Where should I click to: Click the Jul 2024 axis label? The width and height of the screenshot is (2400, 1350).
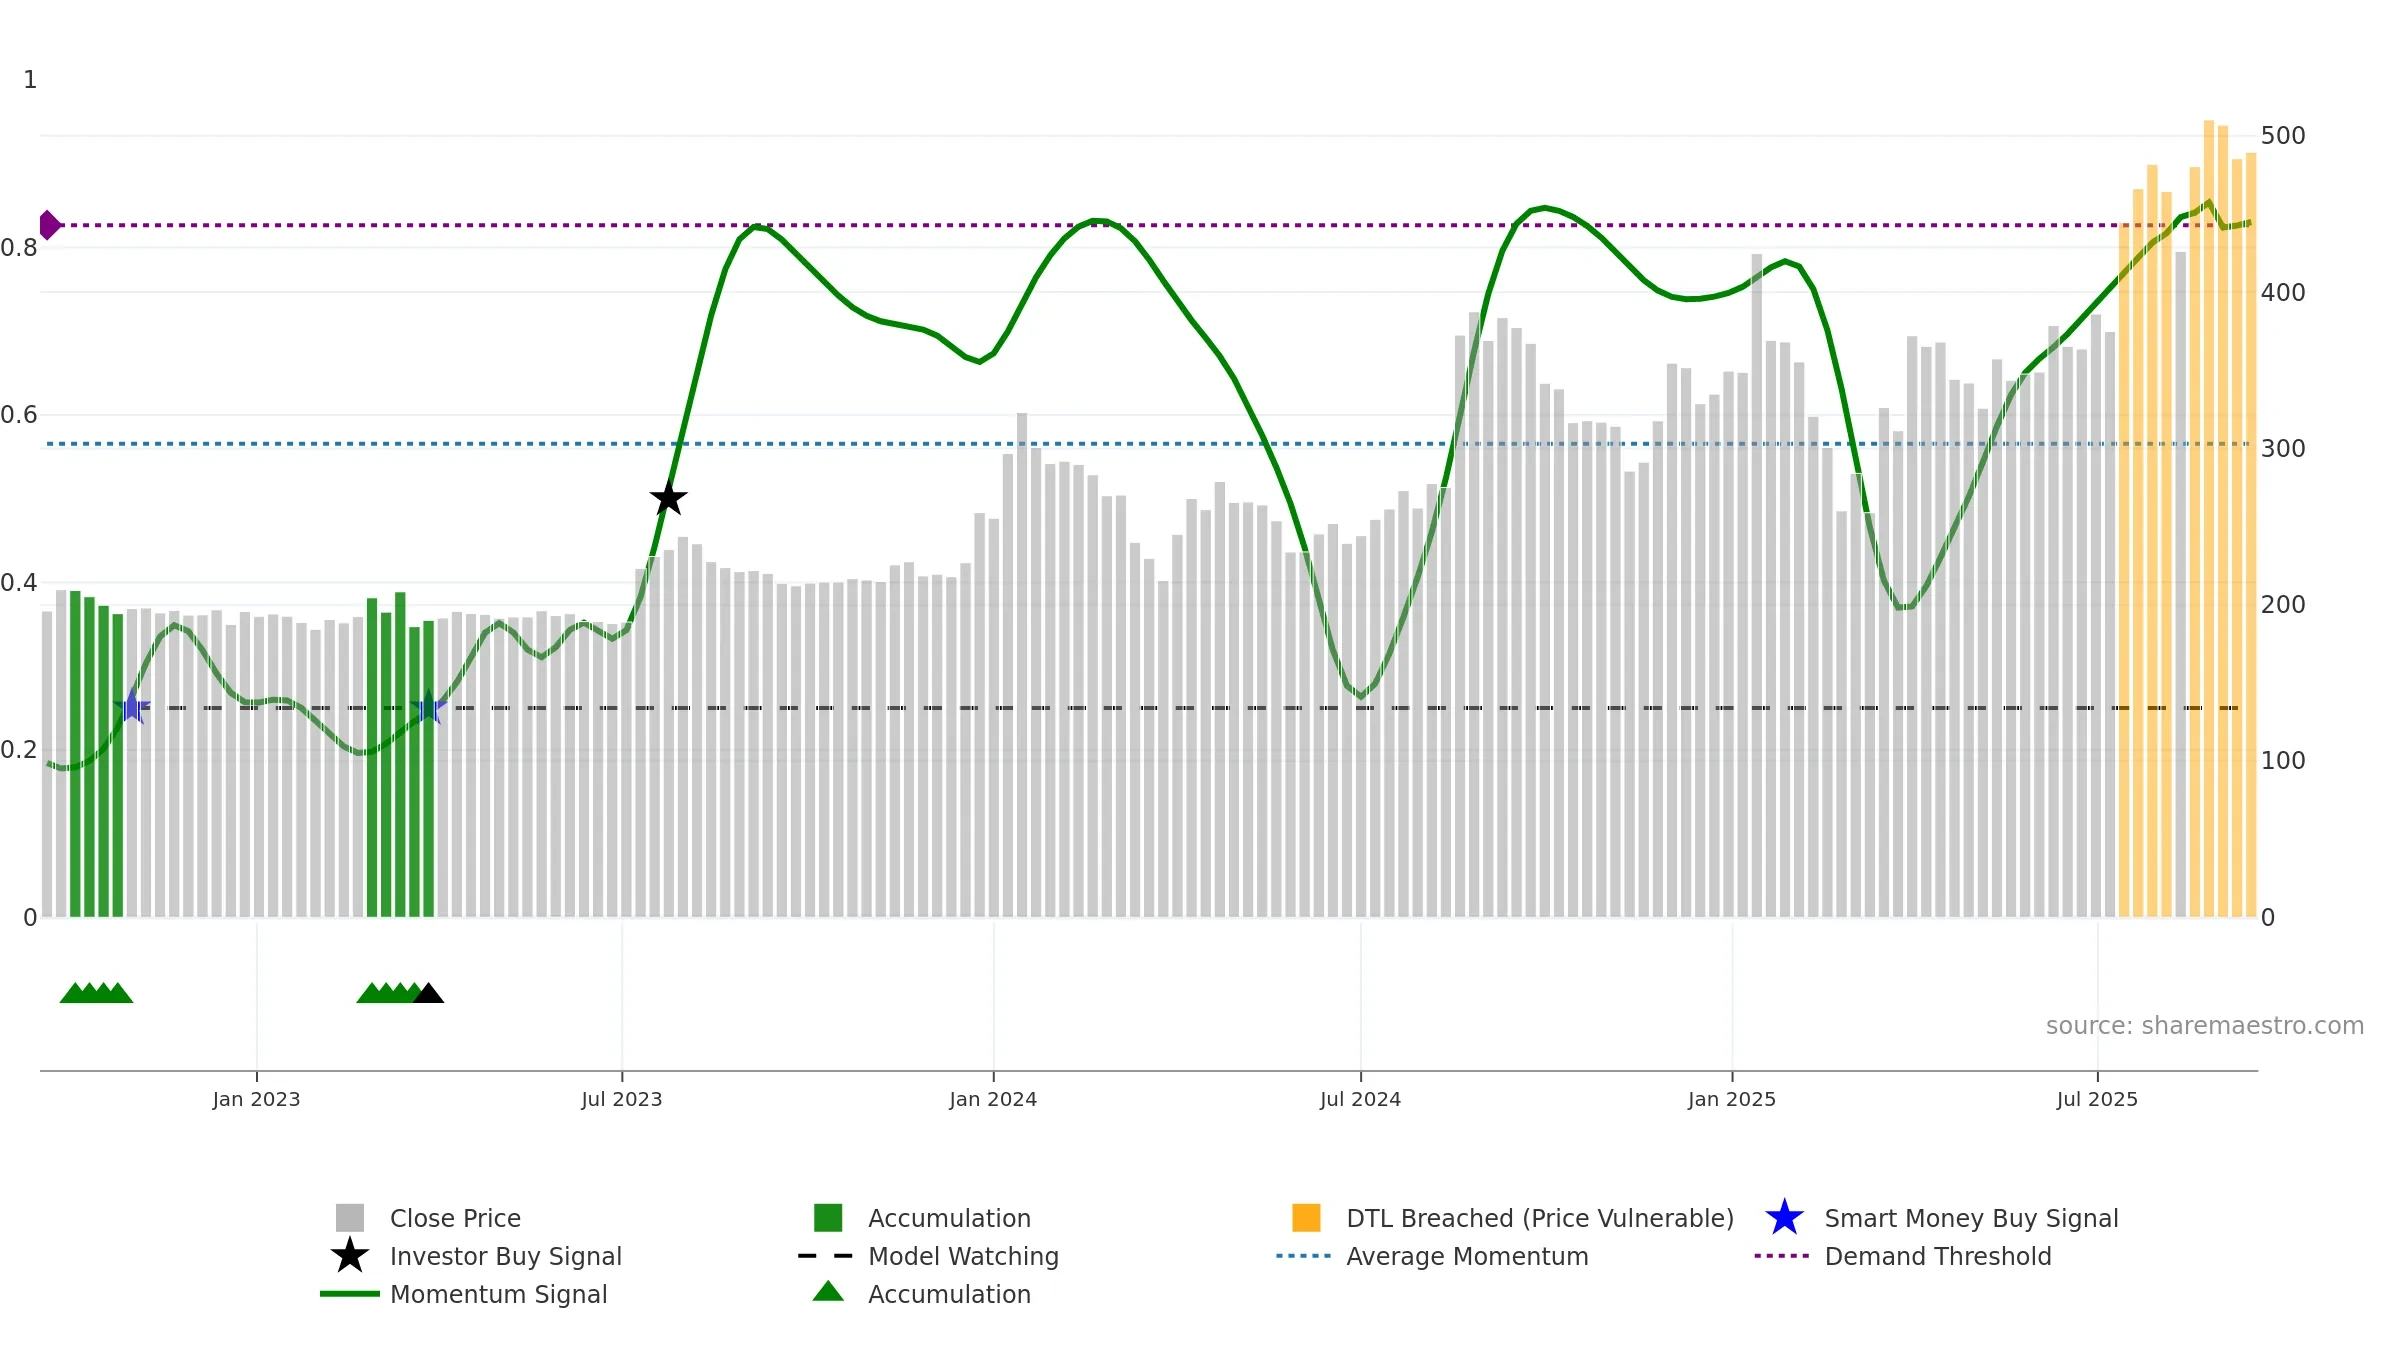[x=1360, y=1099]
